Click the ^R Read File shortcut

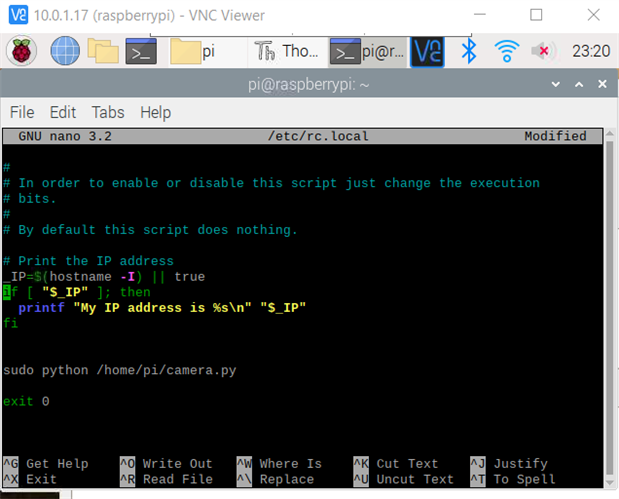(166, 479)
